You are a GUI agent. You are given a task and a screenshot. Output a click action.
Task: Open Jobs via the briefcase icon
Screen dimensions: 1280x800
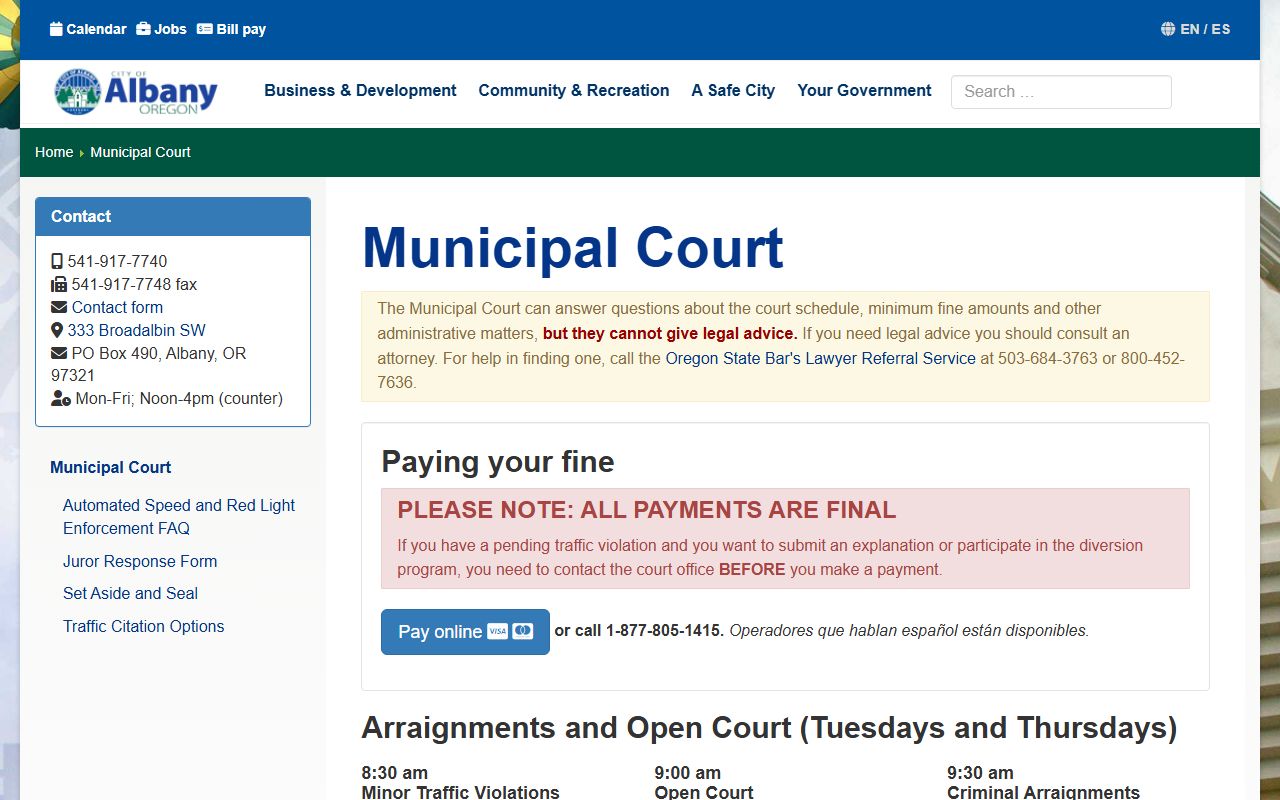pyautogui.click(x=143, y=29)
